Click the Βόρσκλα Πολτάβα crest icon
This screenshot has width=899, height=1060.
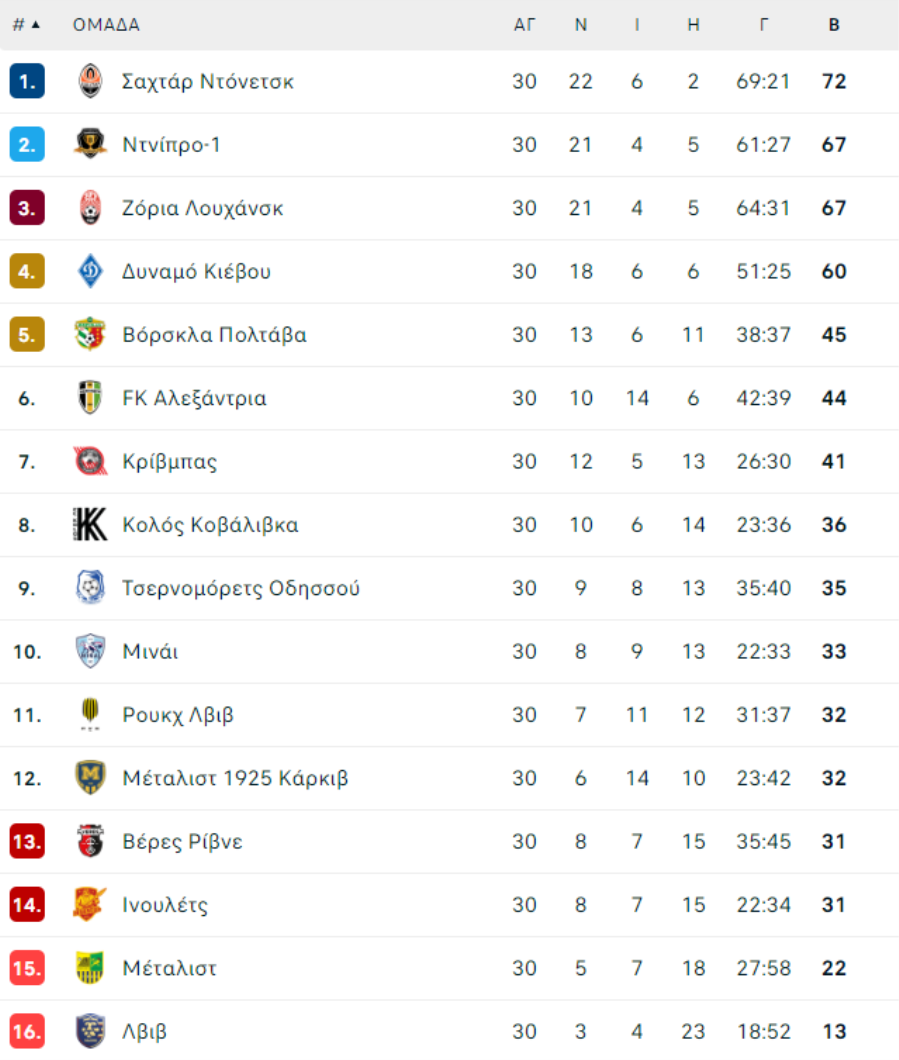pyautogui.click(x=90, y=335)
